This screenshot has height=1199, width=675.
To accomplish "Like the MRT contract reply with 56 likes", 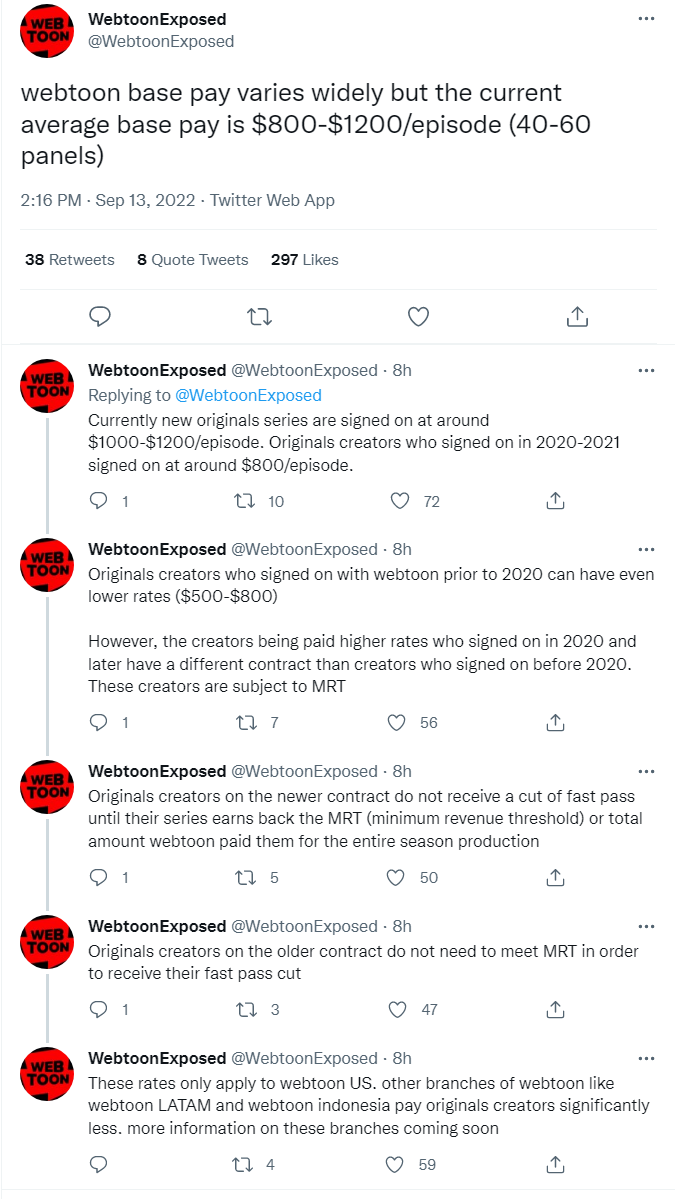I will coord(396,722).
